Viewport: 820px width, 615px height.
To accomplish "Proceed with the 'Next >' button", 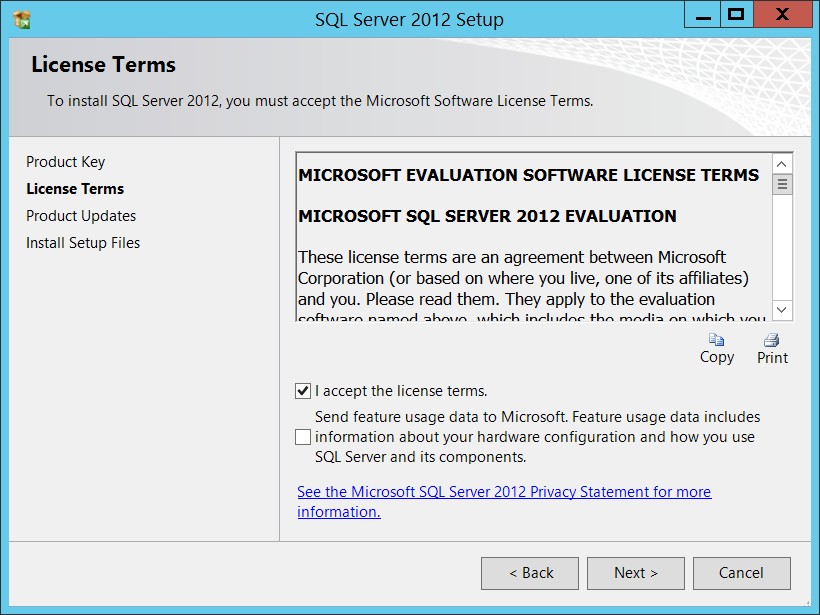I will click(635, 573).
